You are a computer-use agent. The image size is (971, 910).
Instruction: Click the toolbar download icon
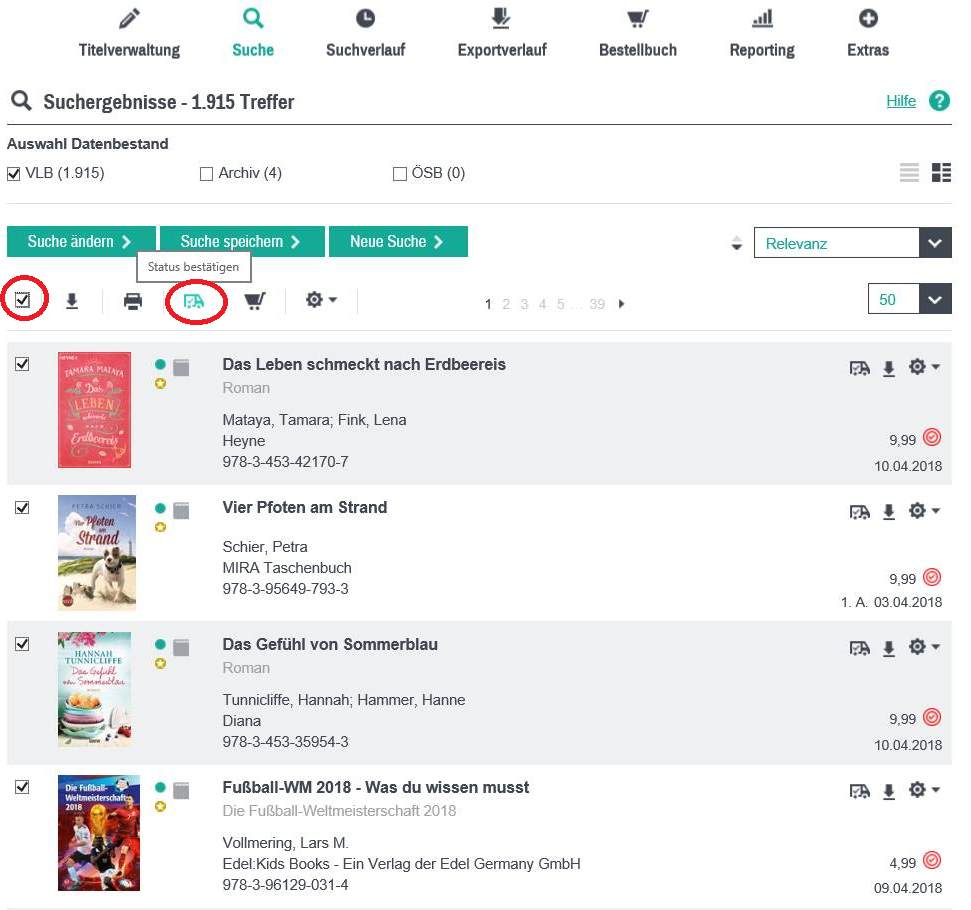(x=72, y=301)
